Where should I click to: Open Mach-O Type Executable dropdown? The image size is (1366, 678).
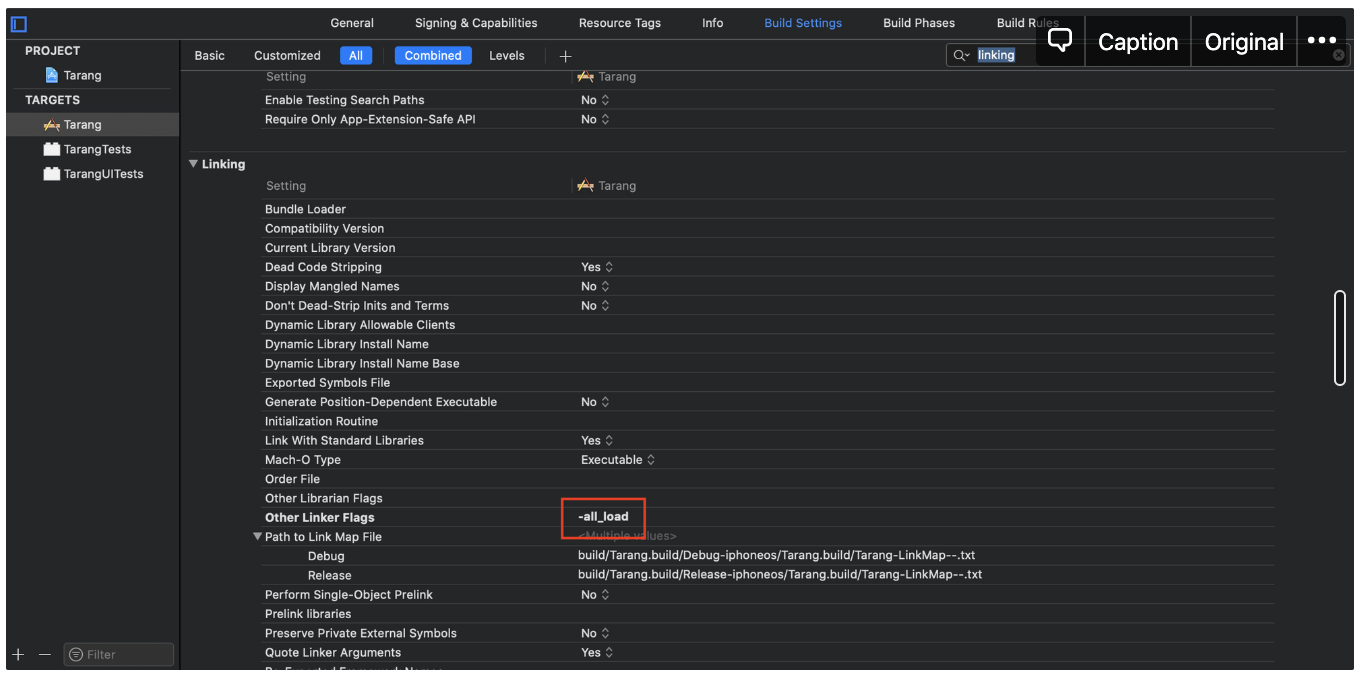tap(618, 460)
